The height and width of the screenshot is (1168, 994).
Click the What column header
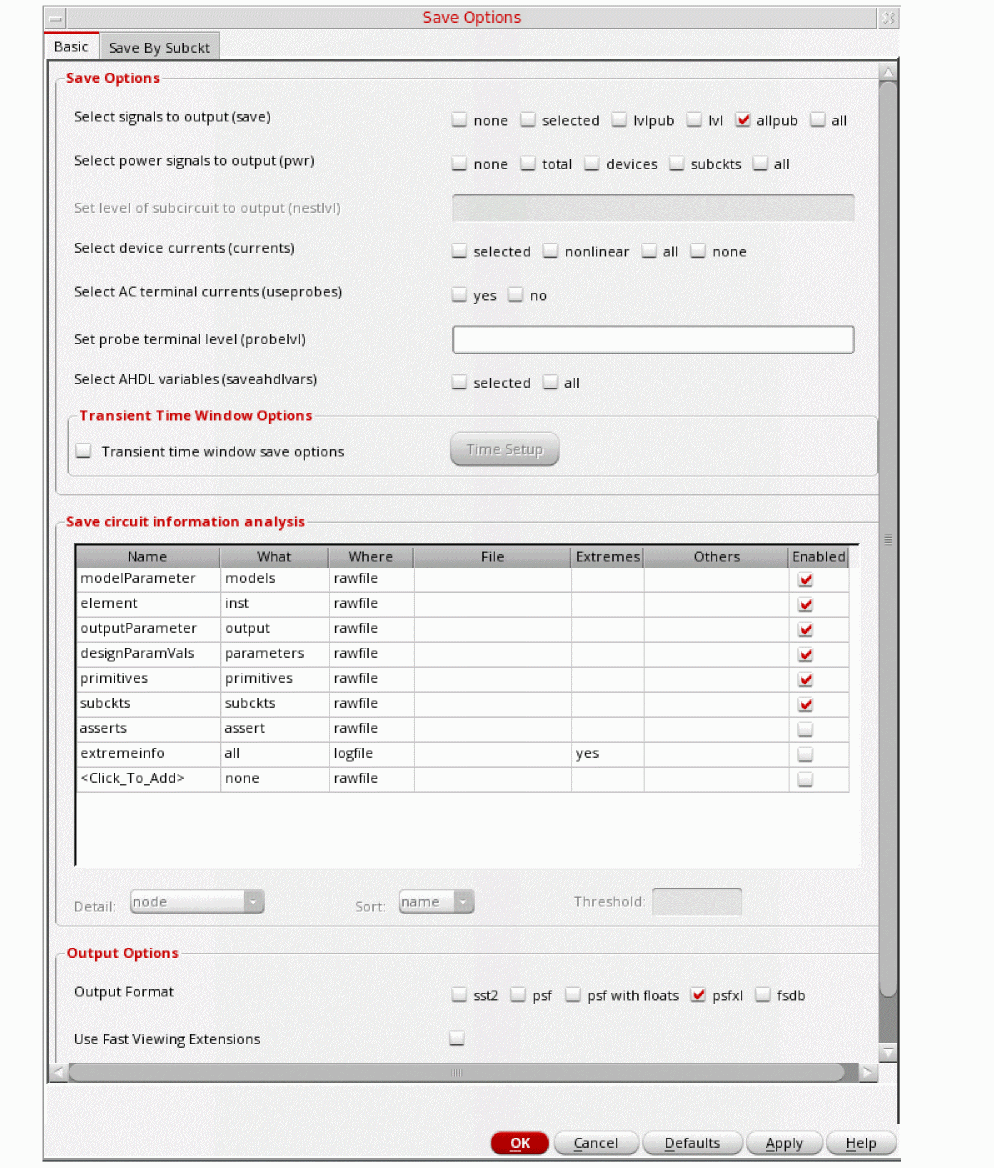pos(274,556)
